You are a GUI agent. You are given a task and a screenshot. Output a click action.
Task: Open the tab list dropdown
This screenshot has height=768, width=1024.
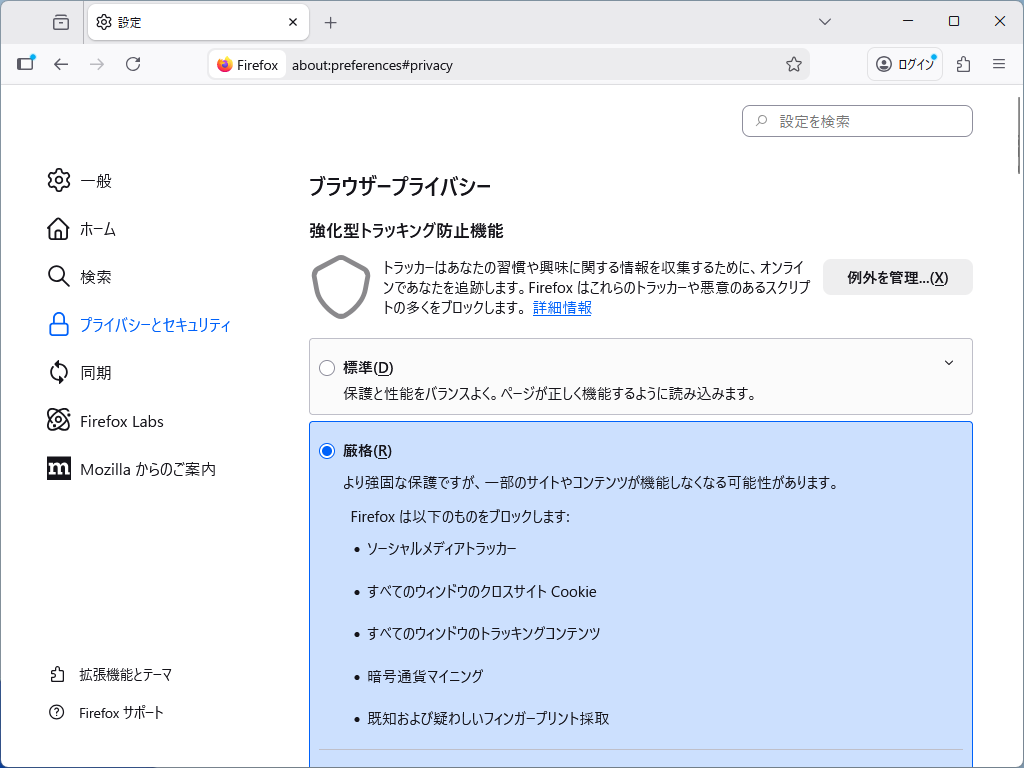coord(823,21)
